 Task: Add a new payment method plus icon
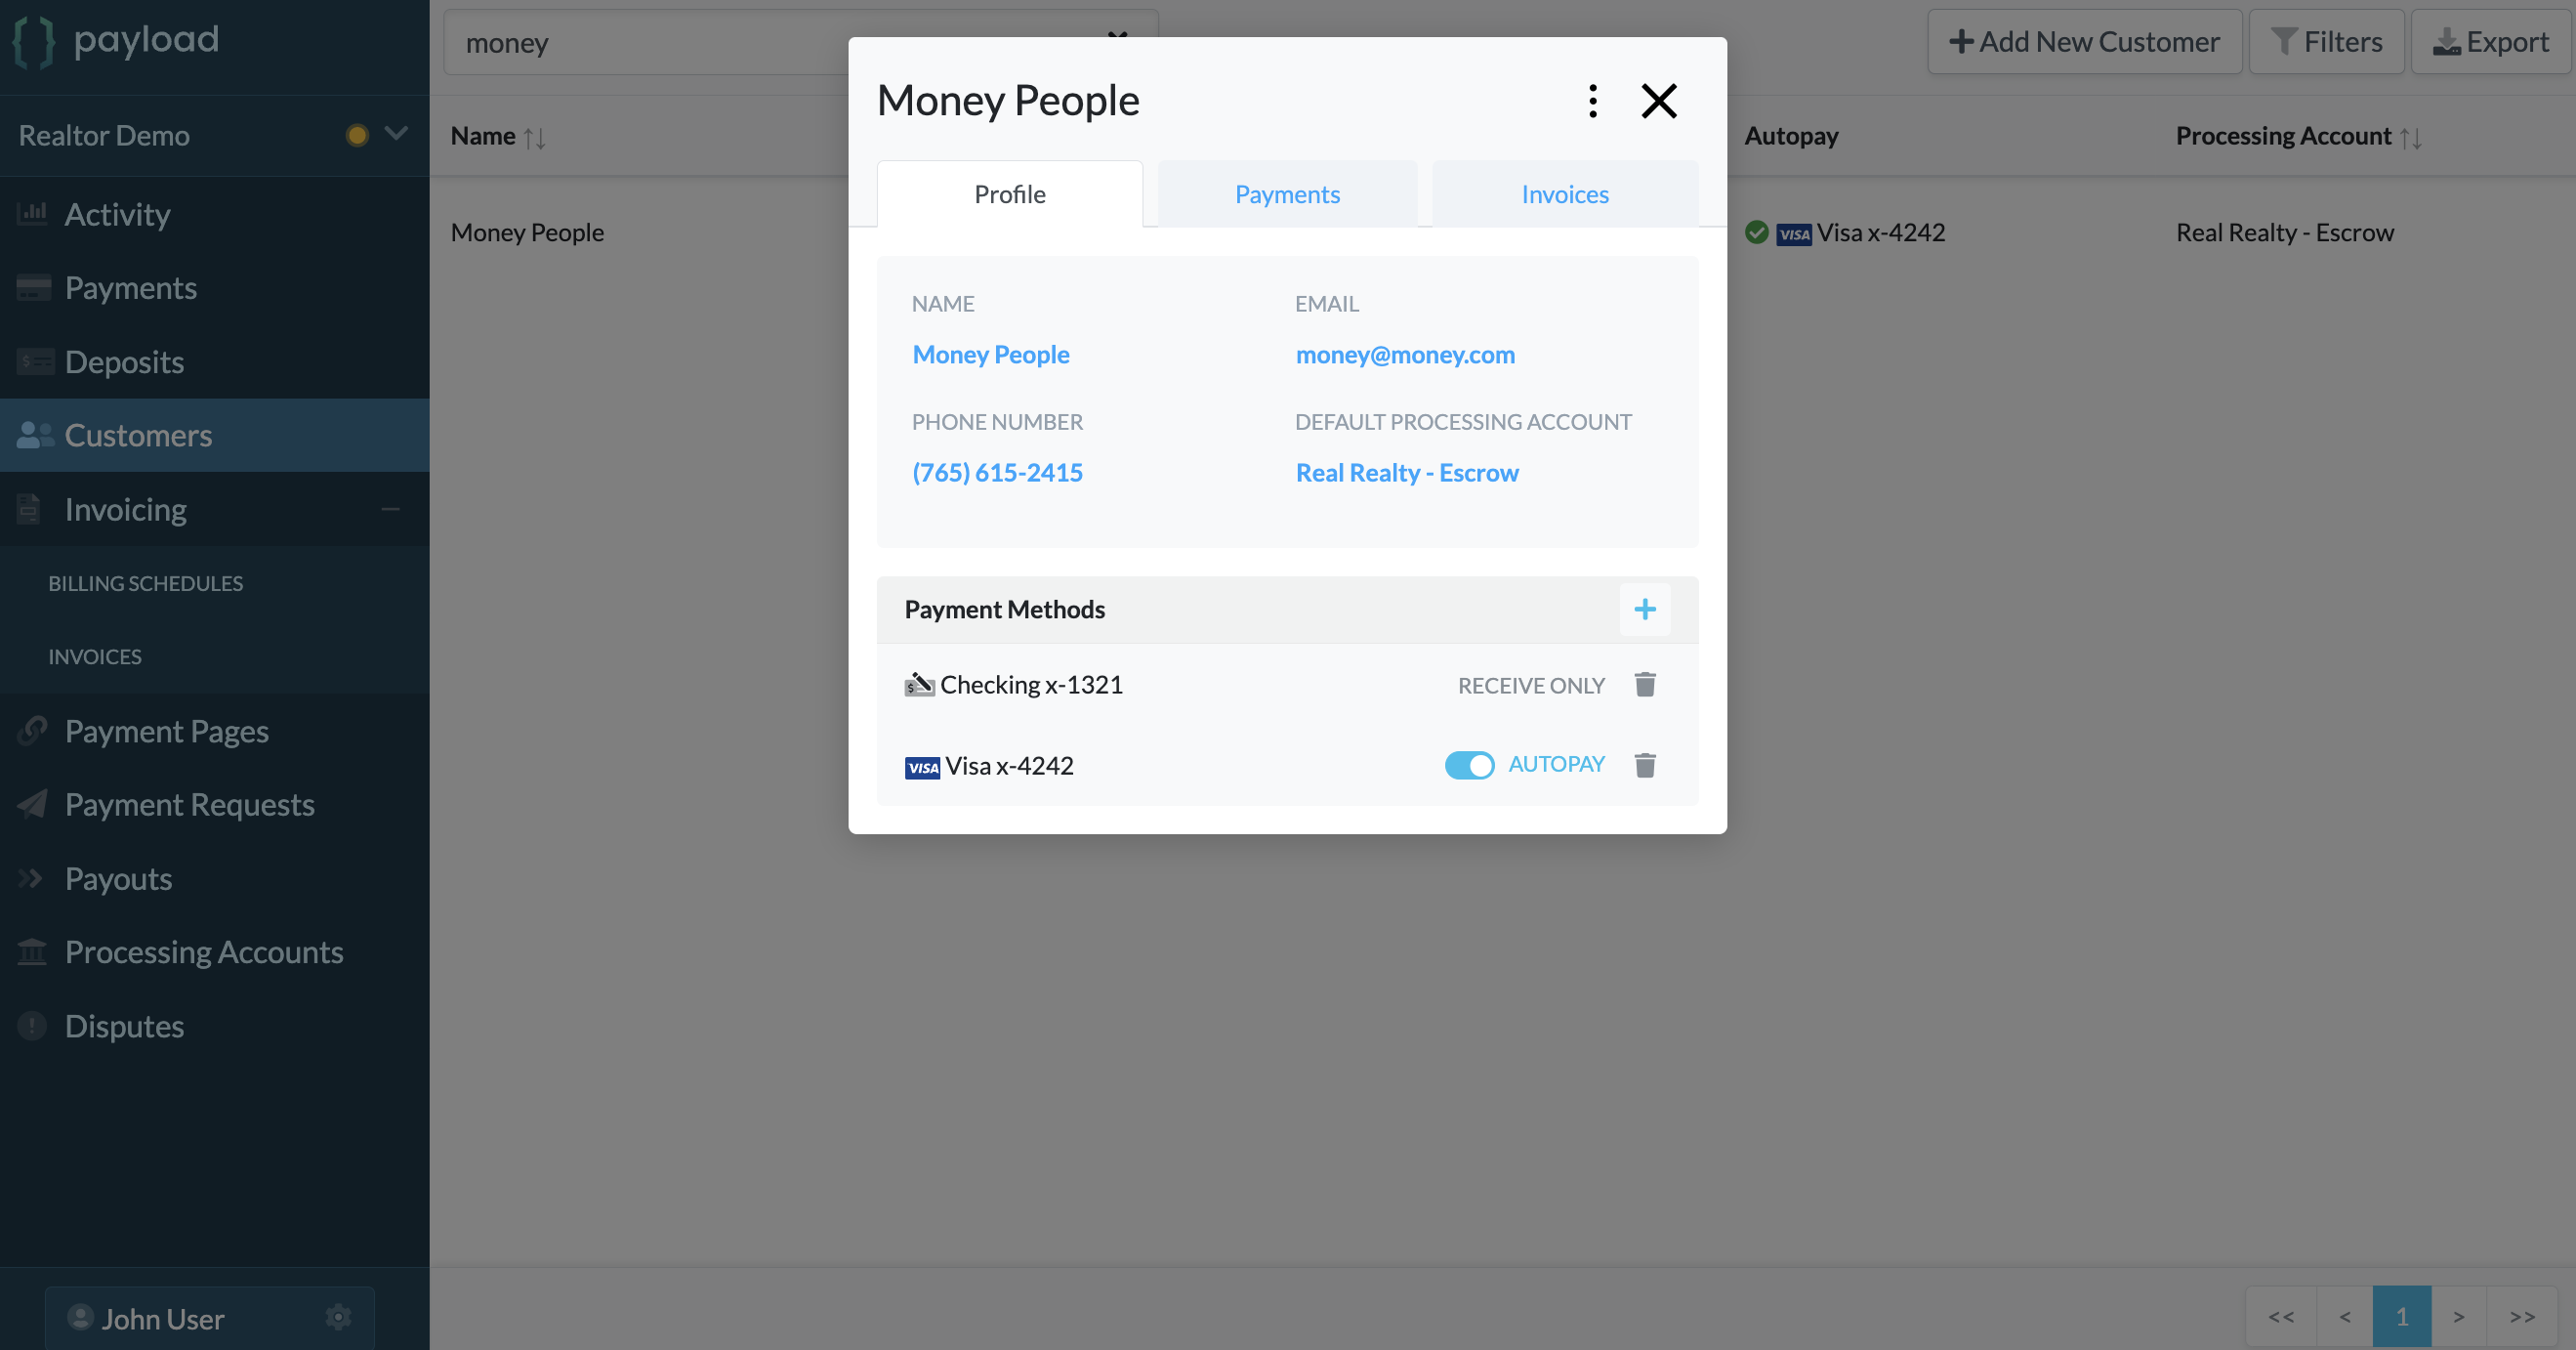pos(1644,609)
